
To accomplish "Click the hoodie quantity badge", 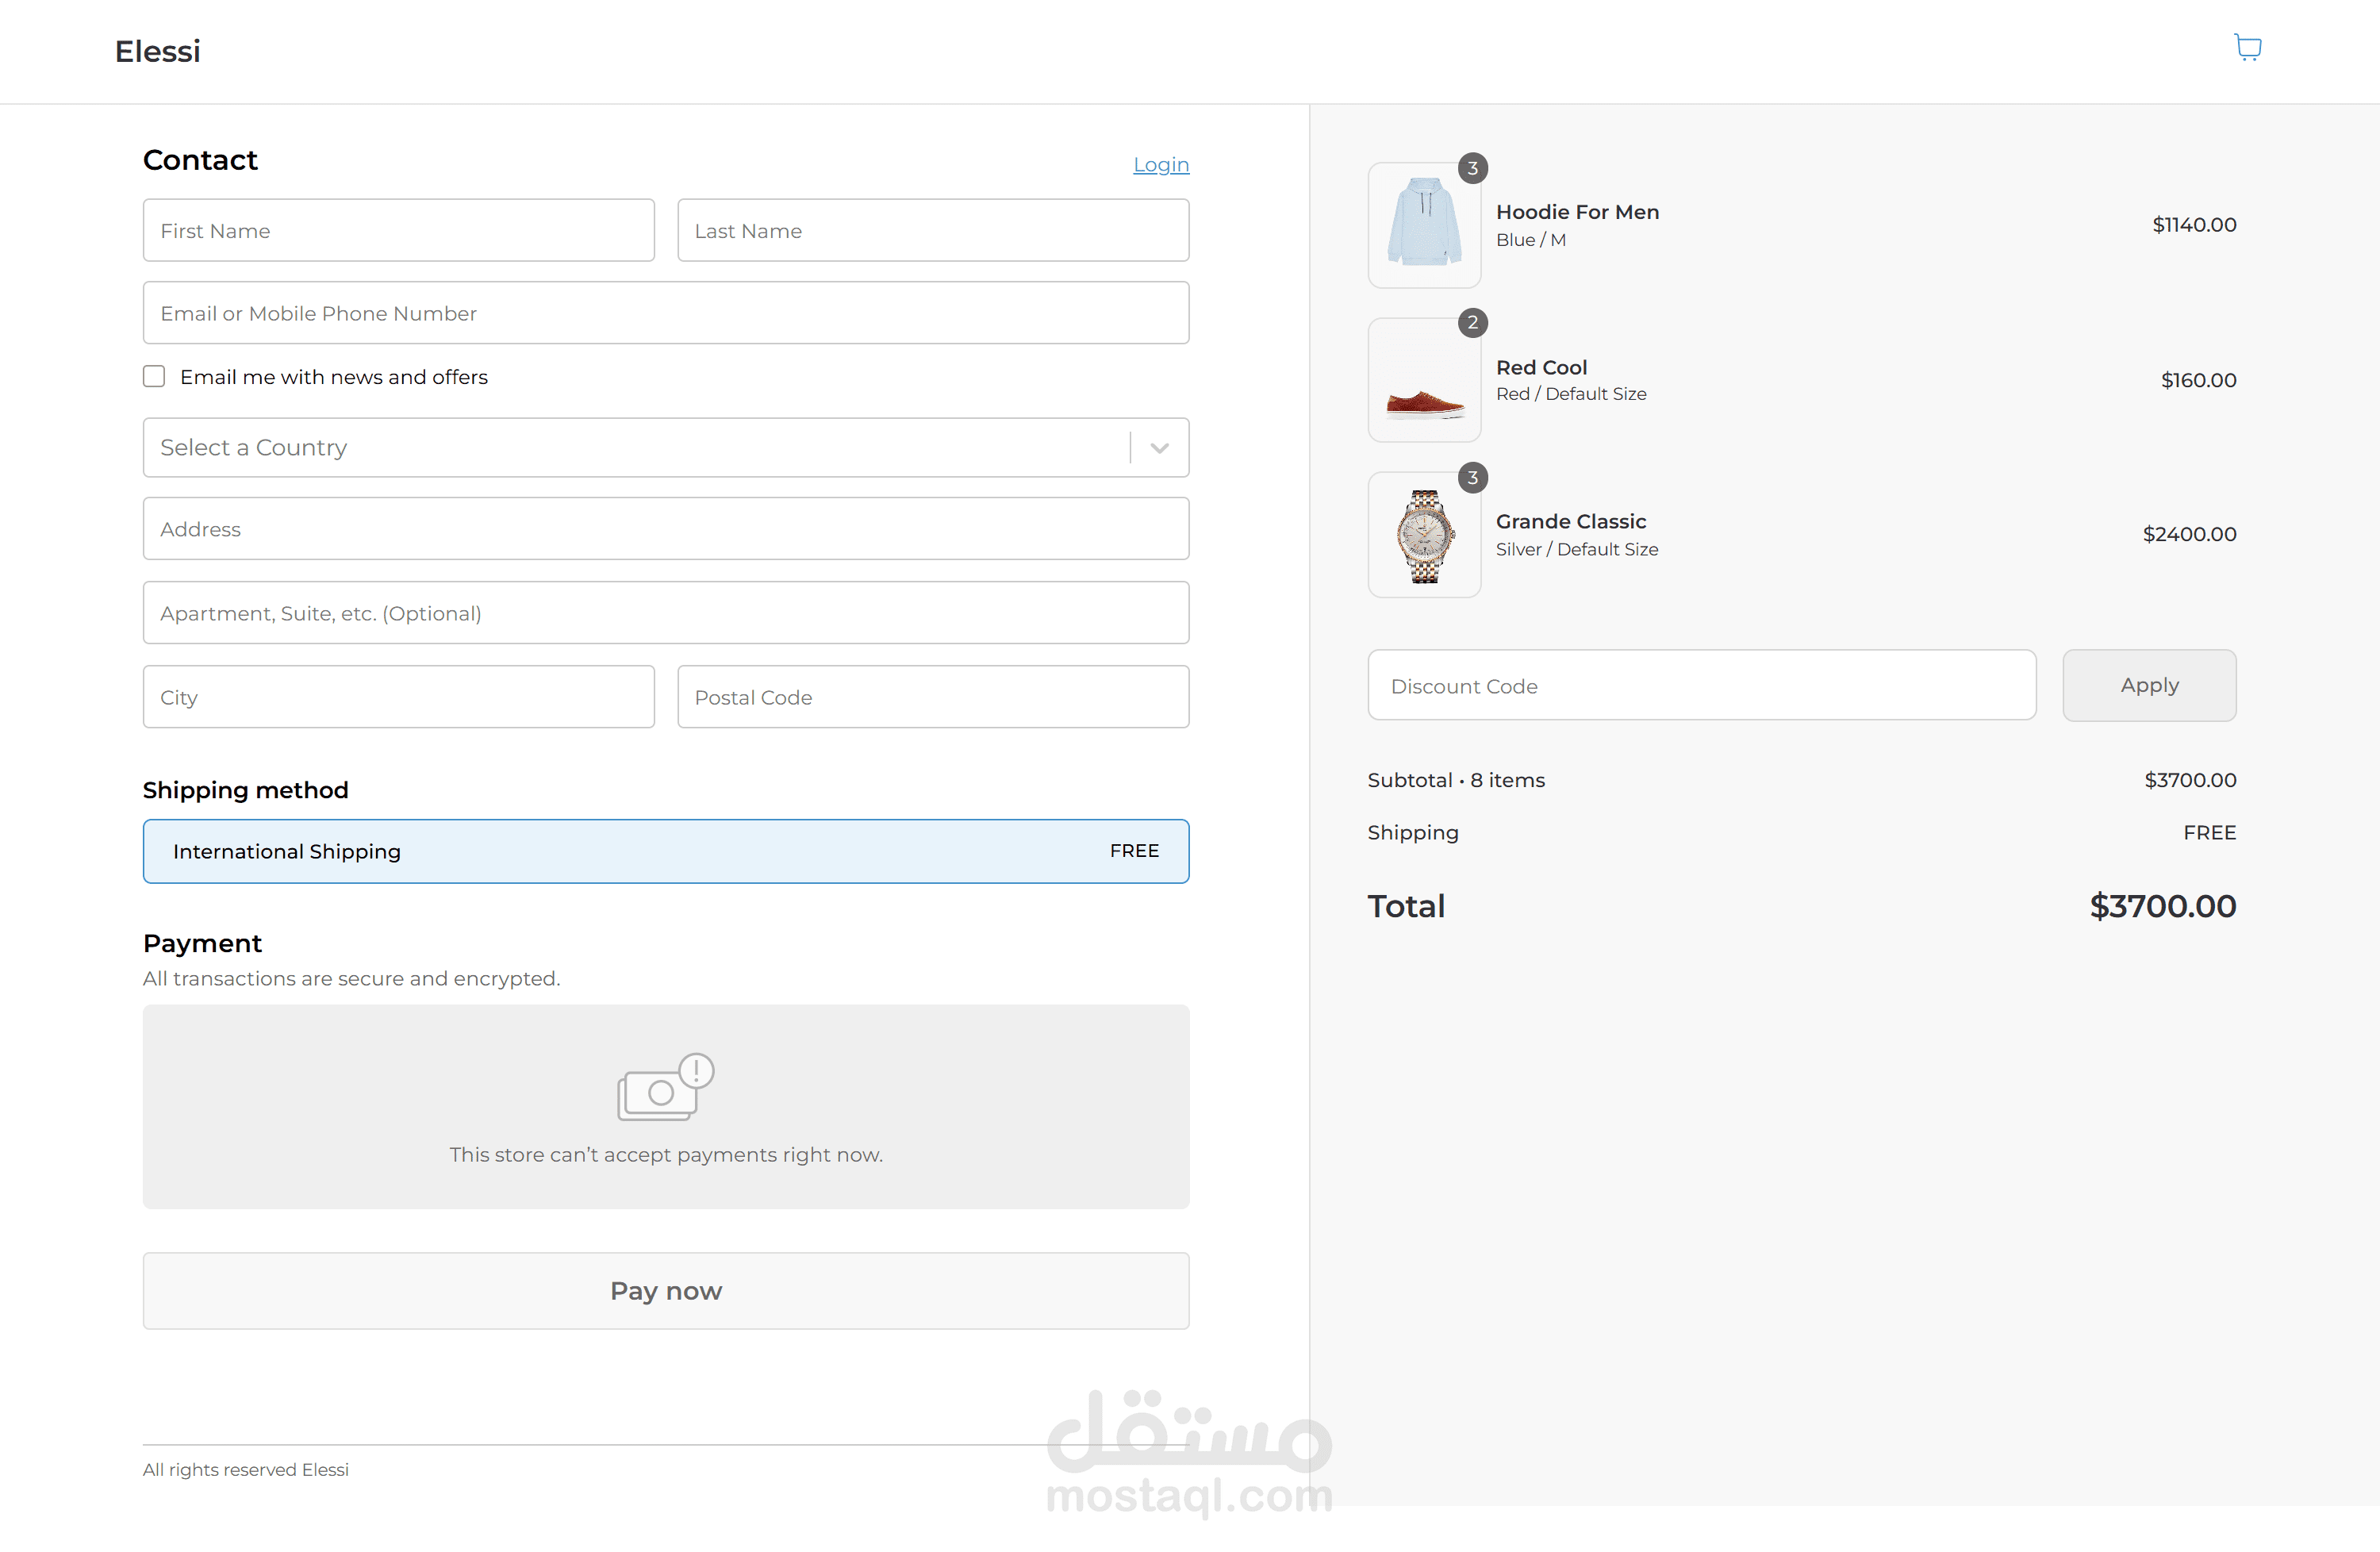I will click(x=1472, y=168).
